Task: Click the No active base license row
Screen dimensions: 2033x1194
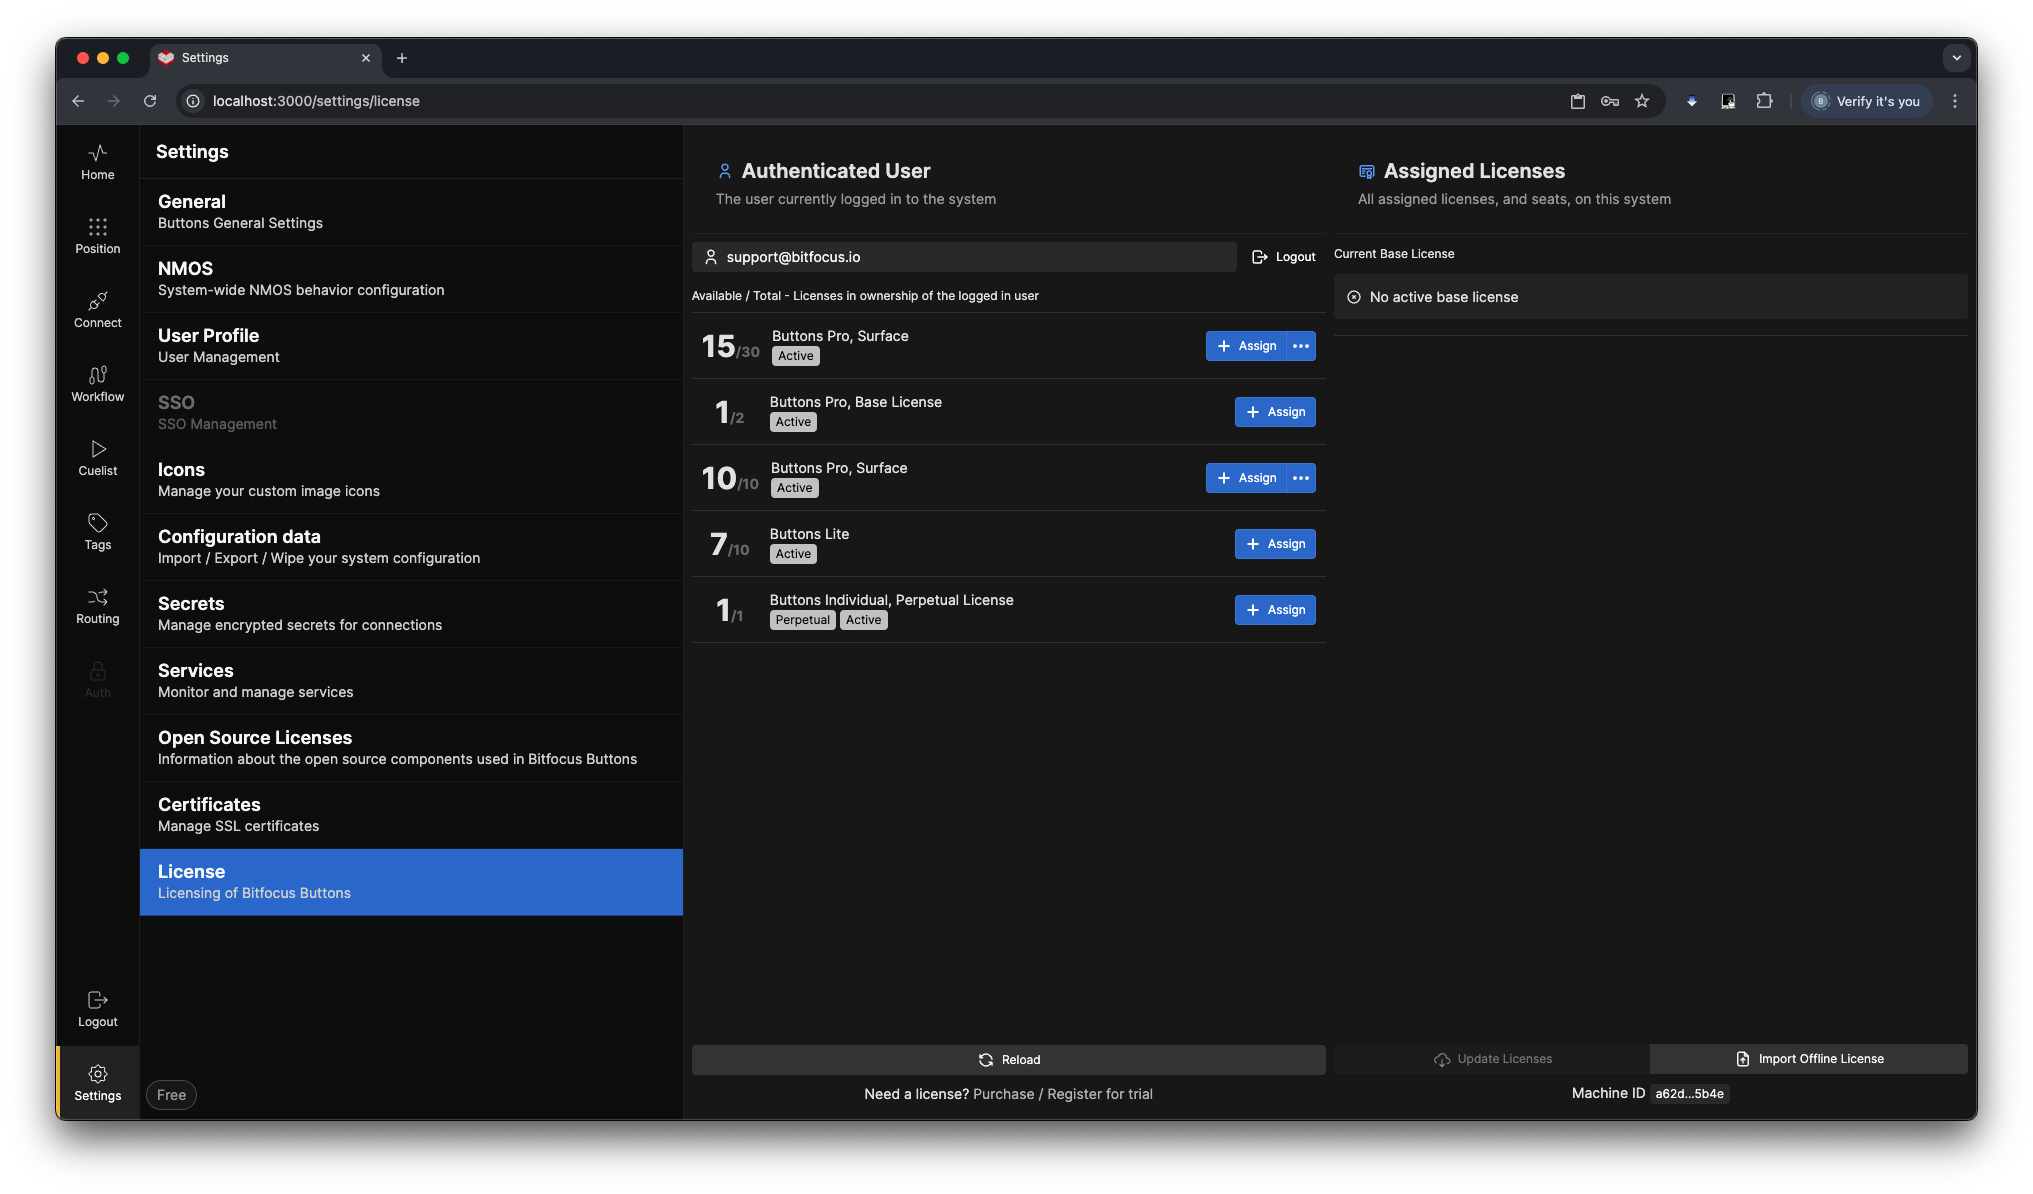Action: point(1650,297)
